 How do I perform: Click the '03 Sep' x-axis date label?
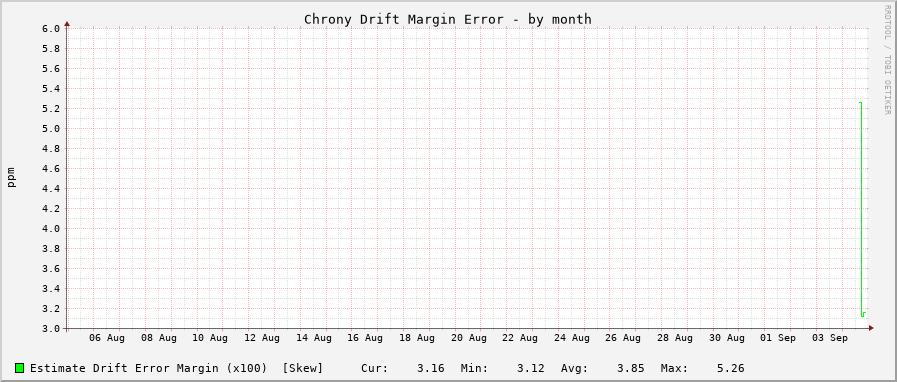830,339
